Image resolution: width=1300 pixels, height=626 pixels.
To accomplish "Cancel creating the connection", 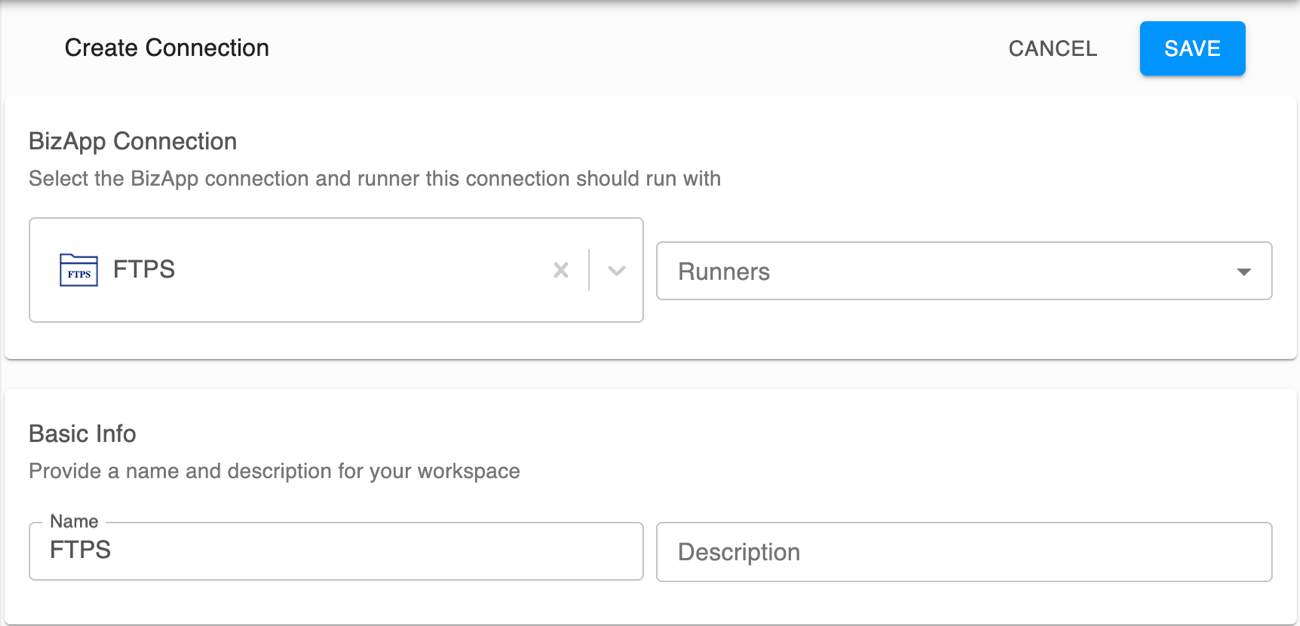I will click(x=1052, y=48).
